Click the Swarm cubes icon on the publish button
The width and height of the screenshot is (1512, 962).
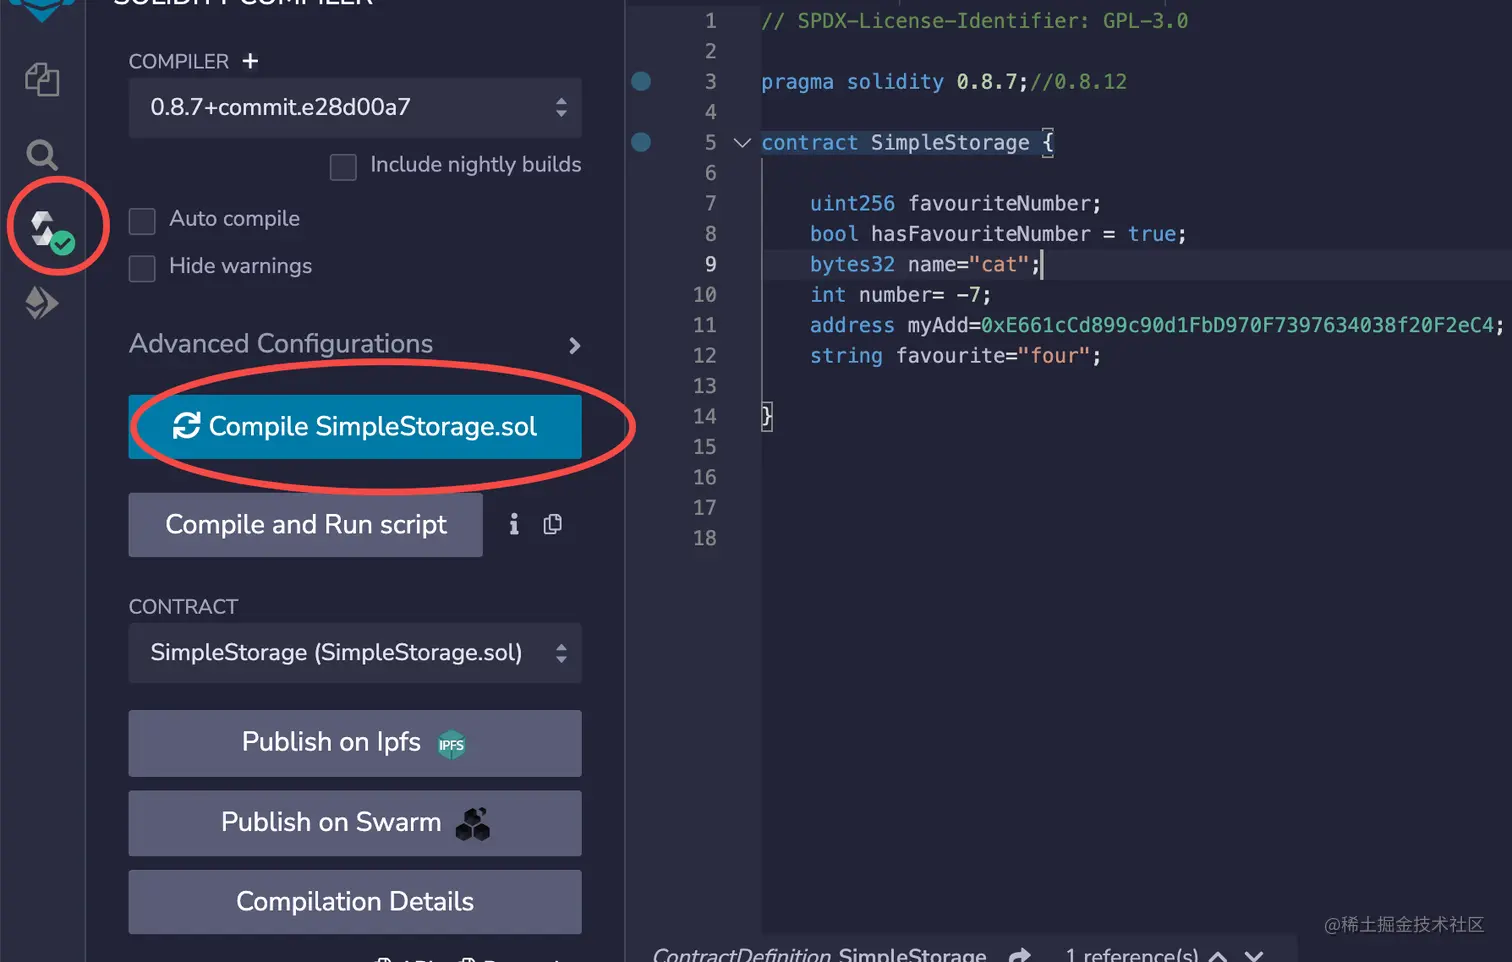473,823
